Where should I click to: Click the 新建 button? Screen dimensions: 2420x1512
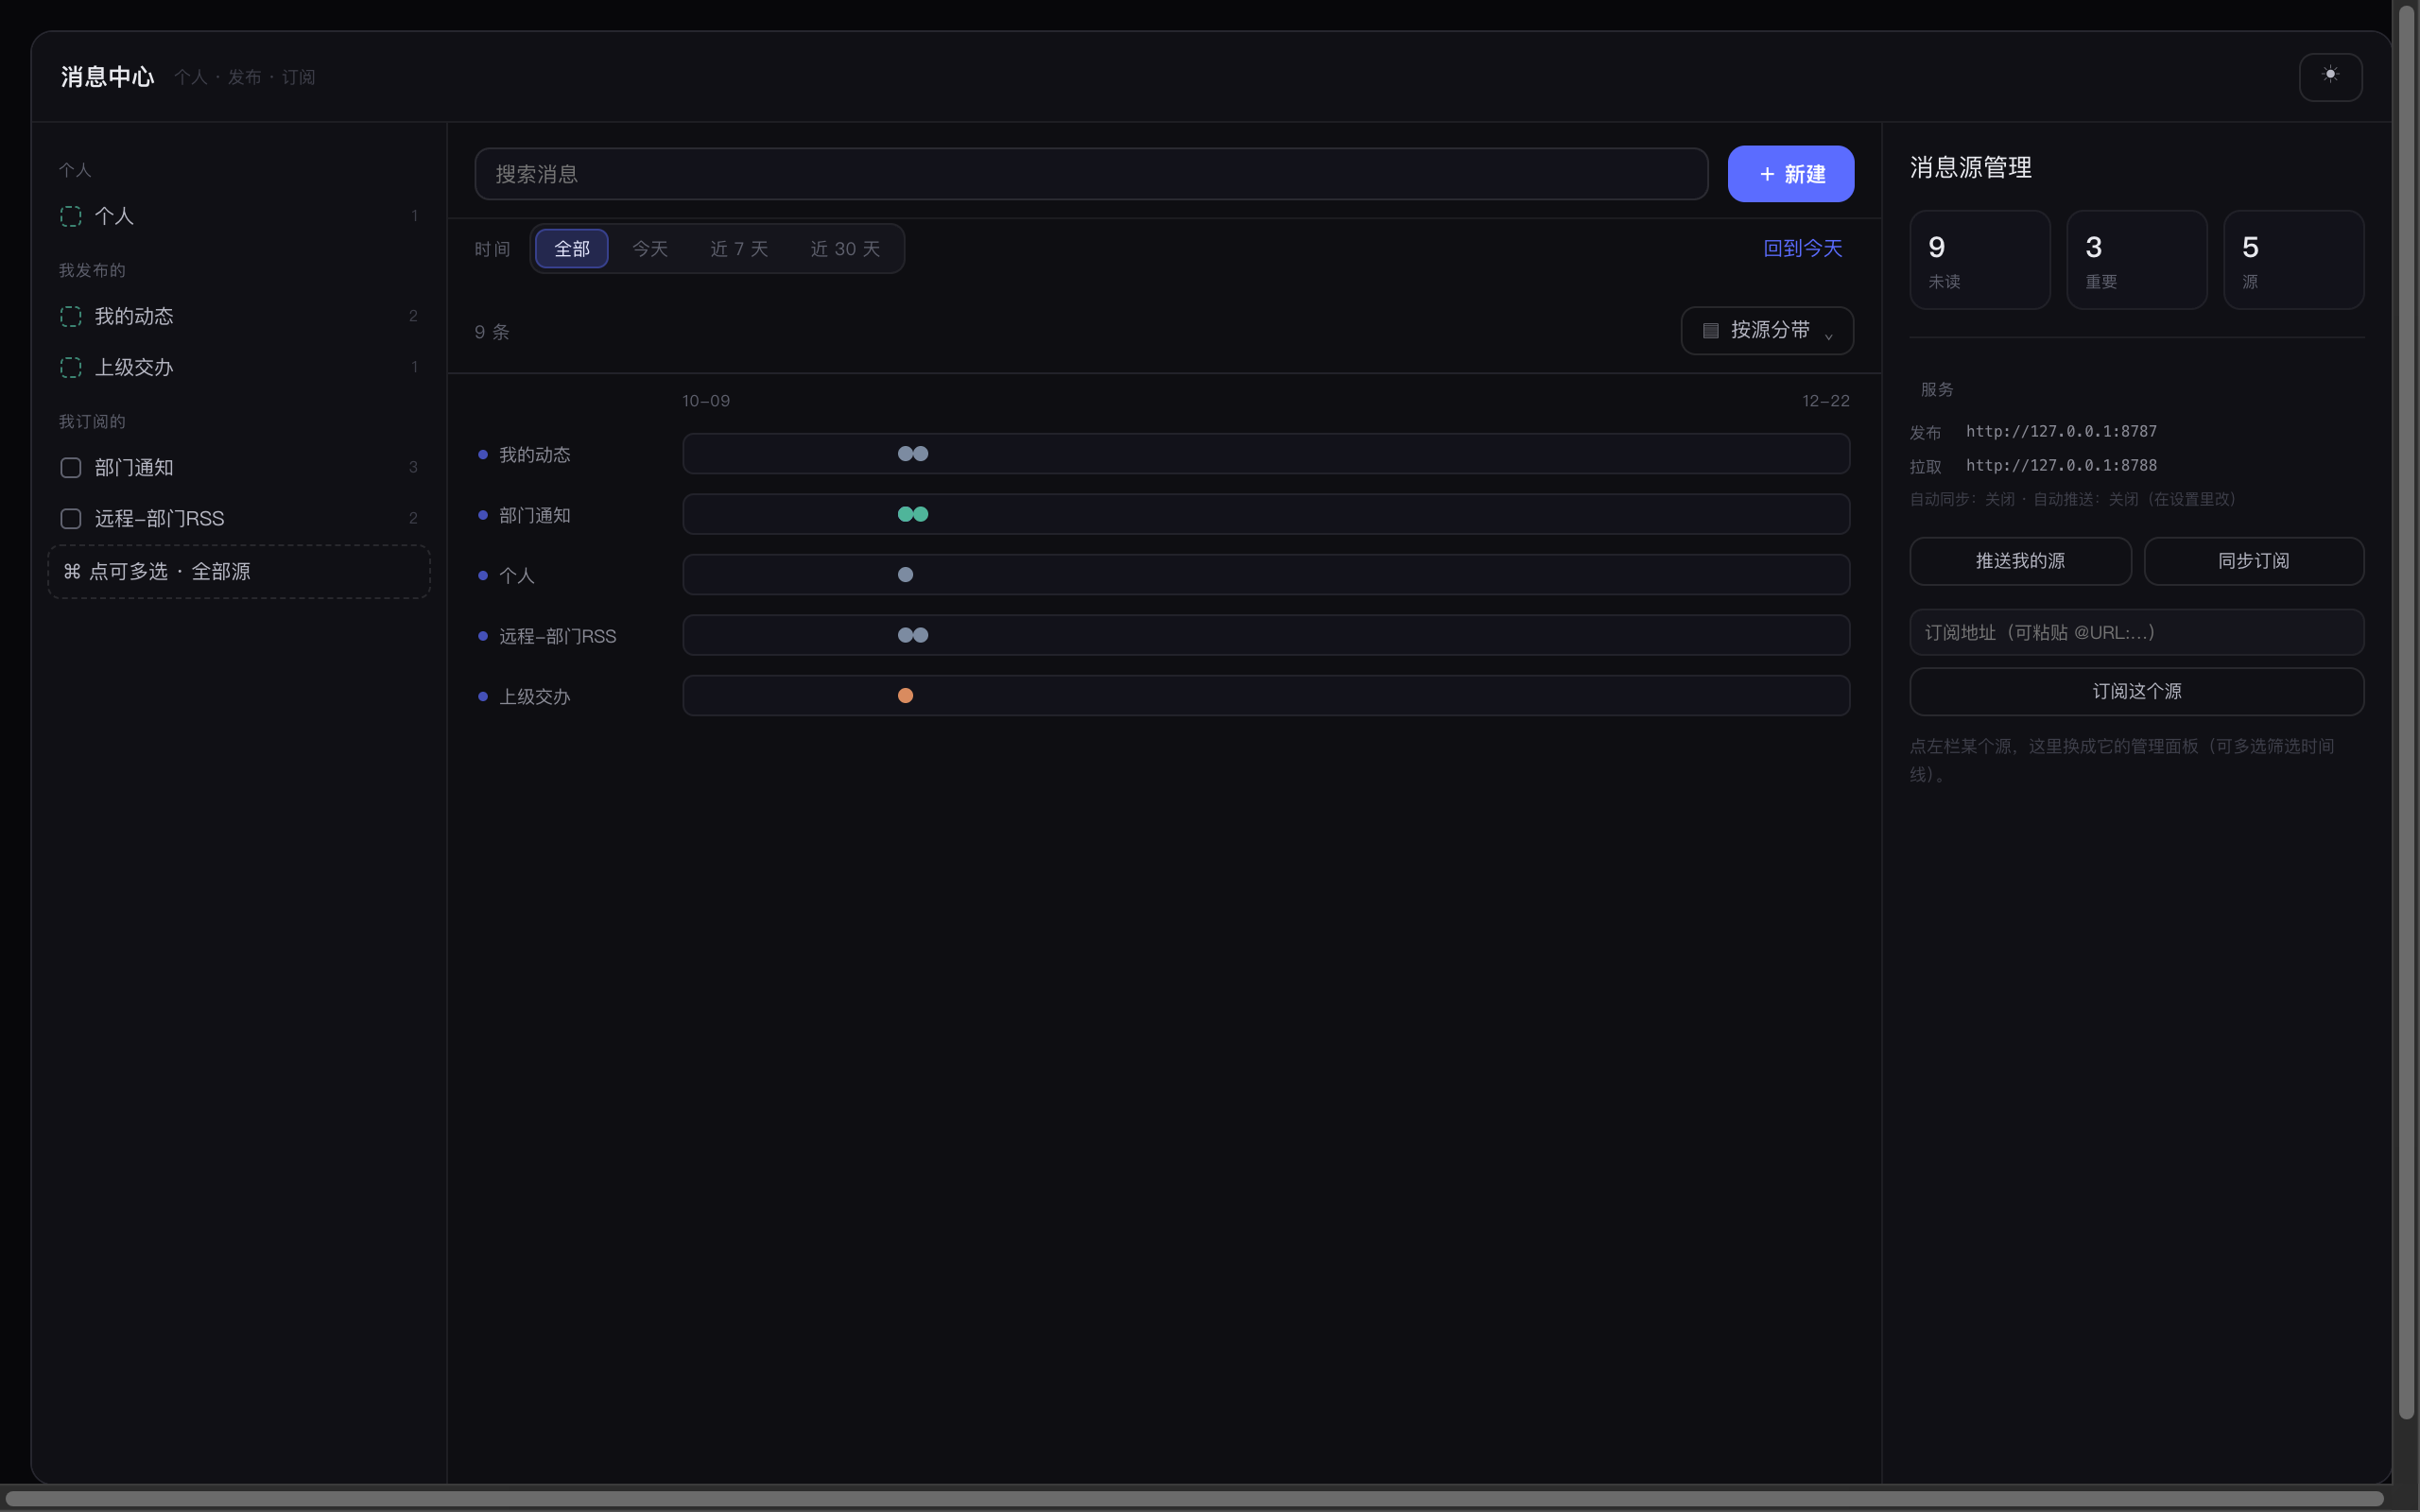pos(1791,174)
